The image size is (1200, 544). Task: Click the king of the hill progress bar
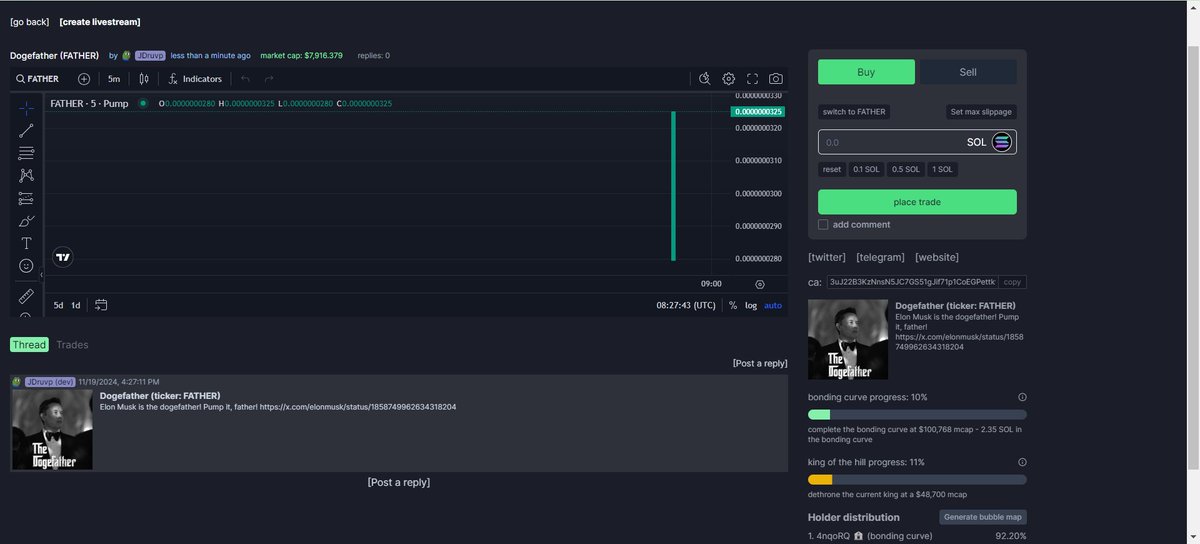point(917,480)
